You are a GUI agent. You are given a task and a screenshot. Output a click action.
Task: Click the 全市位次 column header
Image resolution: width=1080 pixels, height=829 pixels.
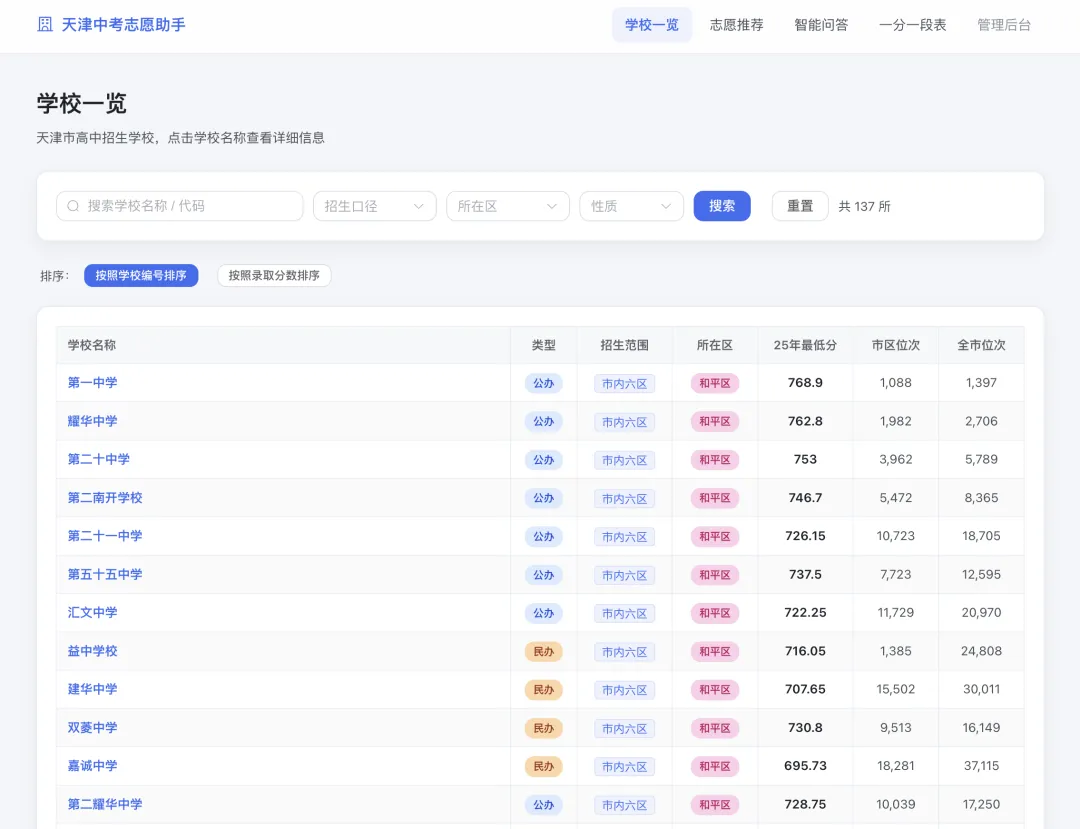coord(982,345)
